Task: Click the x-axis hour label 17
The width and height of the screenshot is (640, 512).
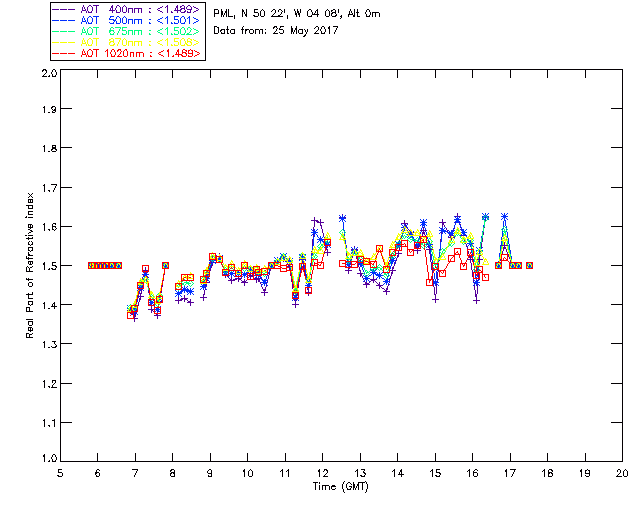Action: (510, 473)
